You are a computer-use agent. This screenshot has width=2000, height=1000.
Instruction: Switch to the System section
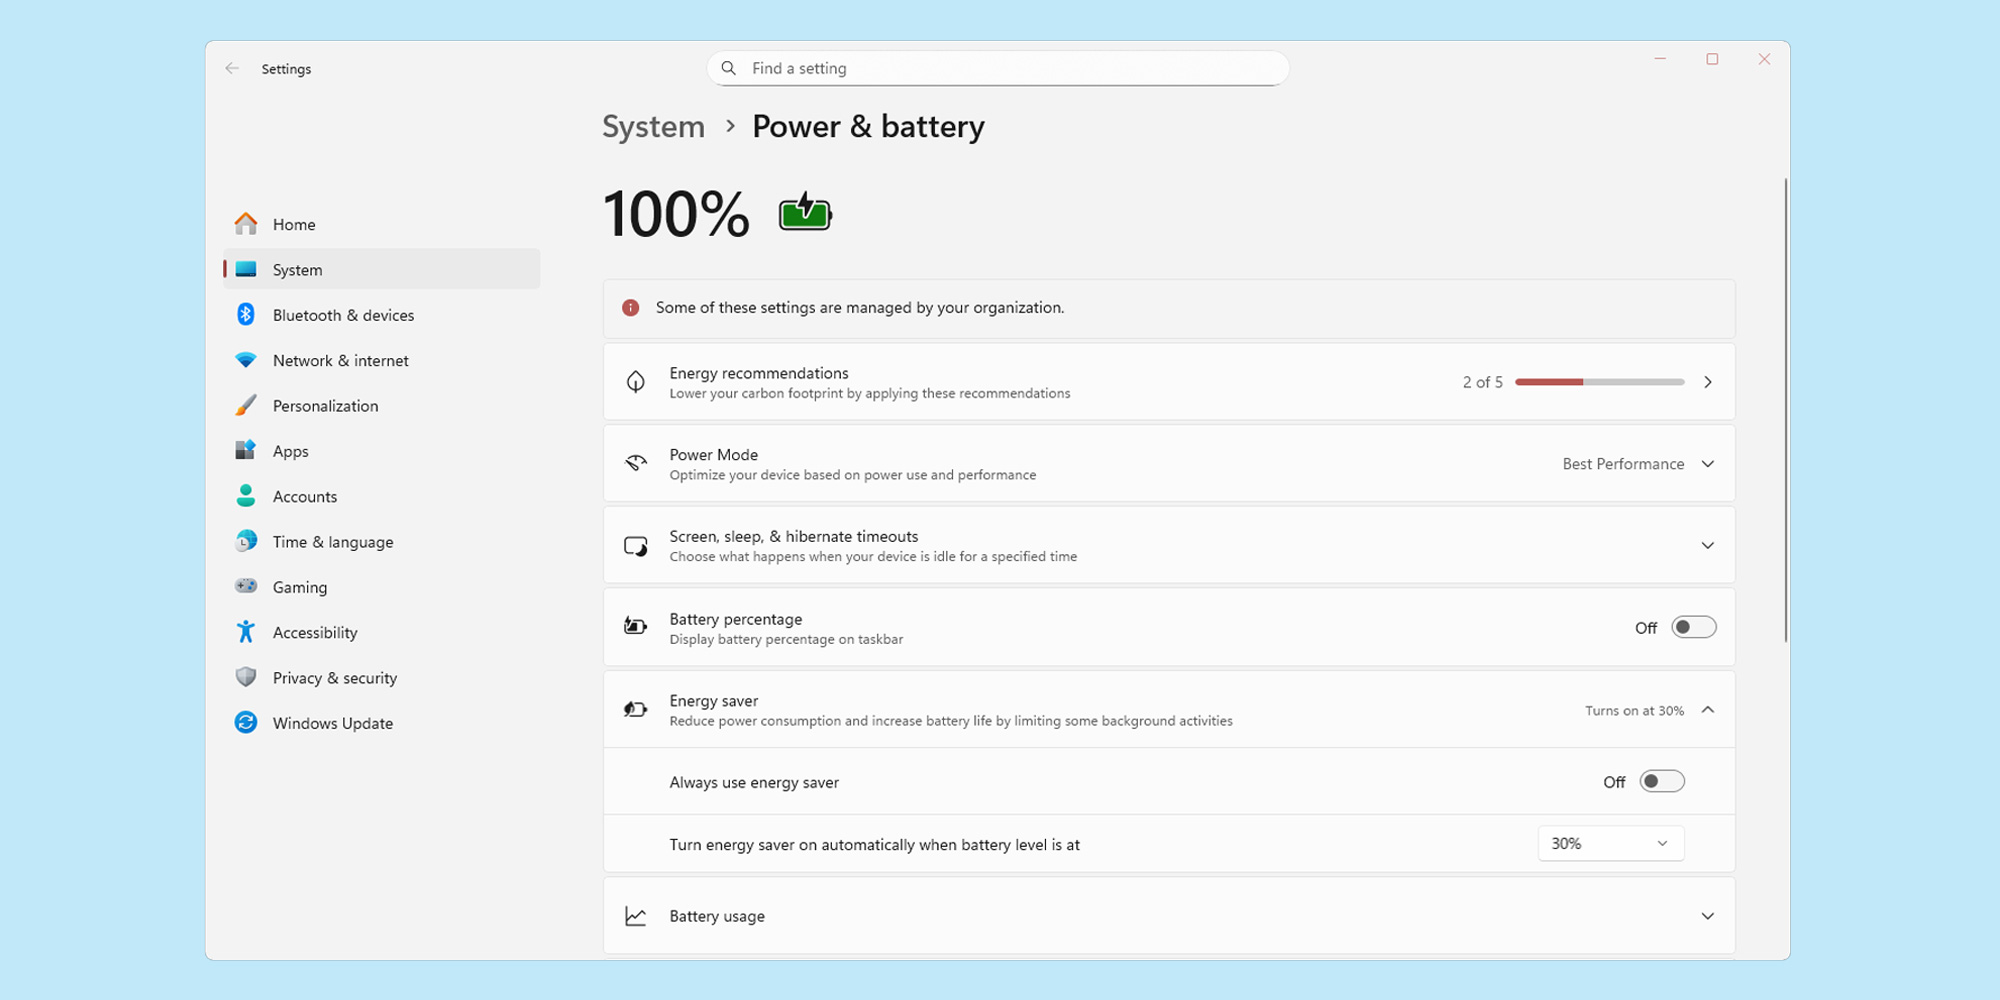click(x=296, y=269)
